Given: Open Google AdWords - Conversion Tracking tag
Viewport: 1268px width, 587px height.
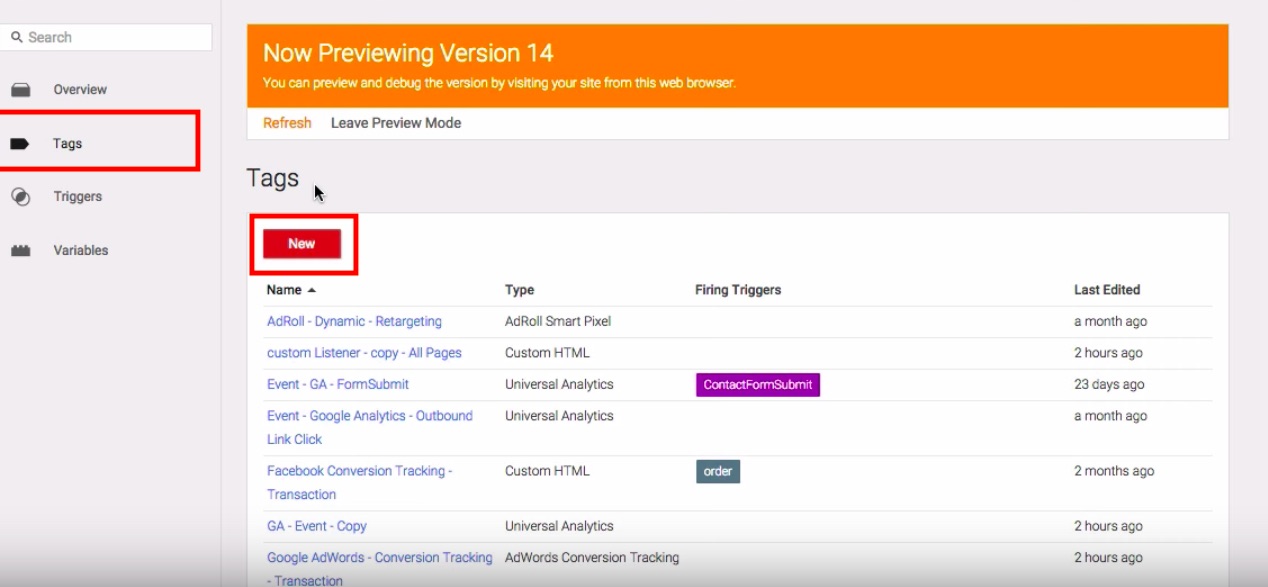Looking at the screenshot, I should [380, 568].
